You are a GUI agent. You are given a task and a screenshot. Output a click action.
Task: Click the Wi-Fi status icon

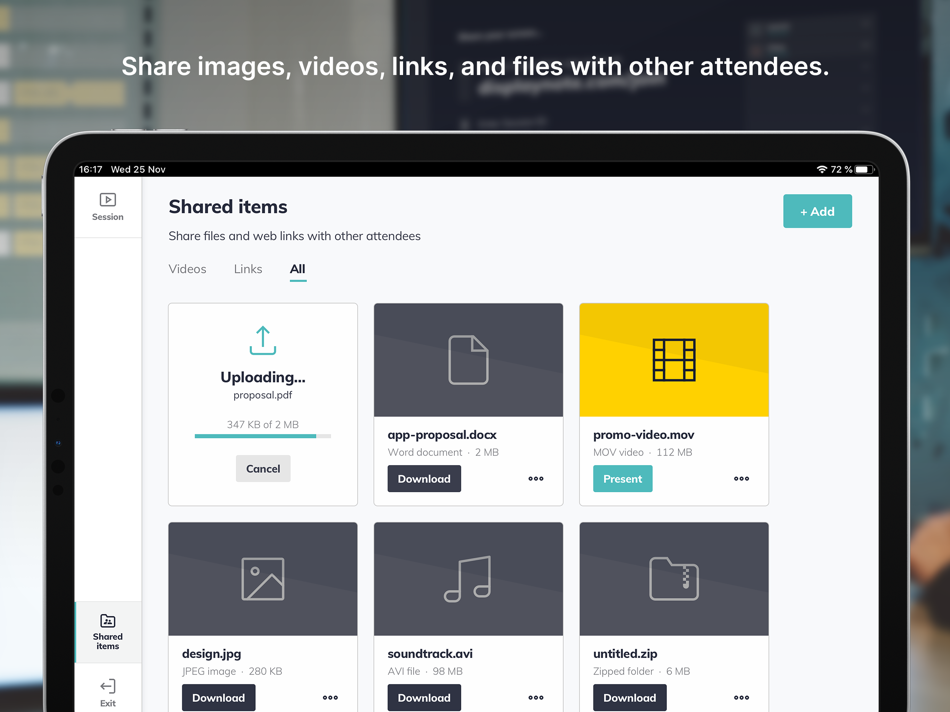tap(822, 169)
